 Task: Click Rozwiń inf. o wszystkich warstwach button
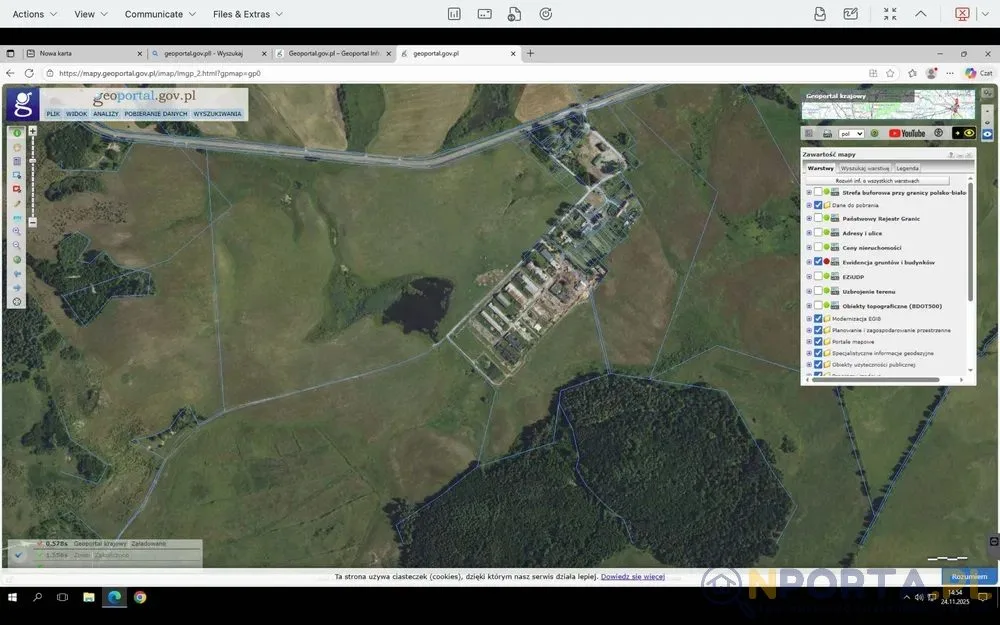877,180
